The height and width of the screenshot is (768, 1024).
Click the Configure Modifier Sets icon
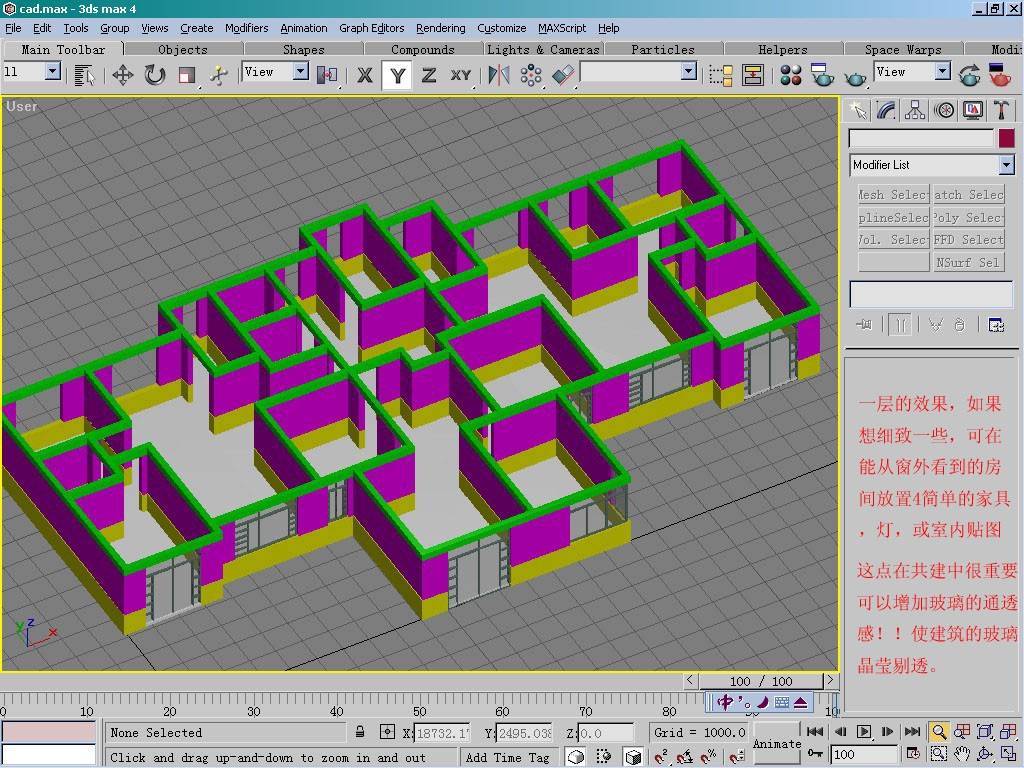click(996, 325)
